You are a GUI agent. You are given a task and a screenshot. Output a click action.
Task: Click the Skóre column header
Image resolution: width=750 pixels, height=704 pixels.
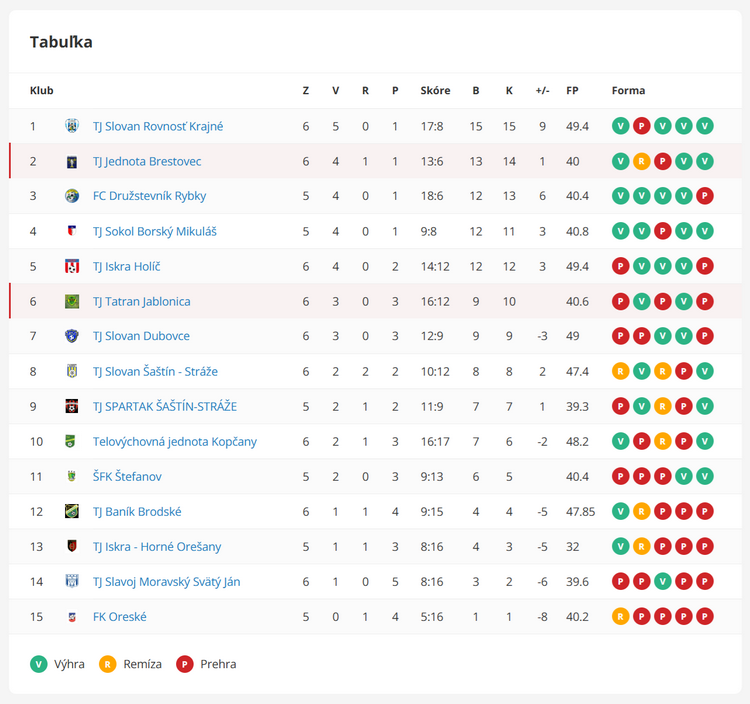(435, 90)
